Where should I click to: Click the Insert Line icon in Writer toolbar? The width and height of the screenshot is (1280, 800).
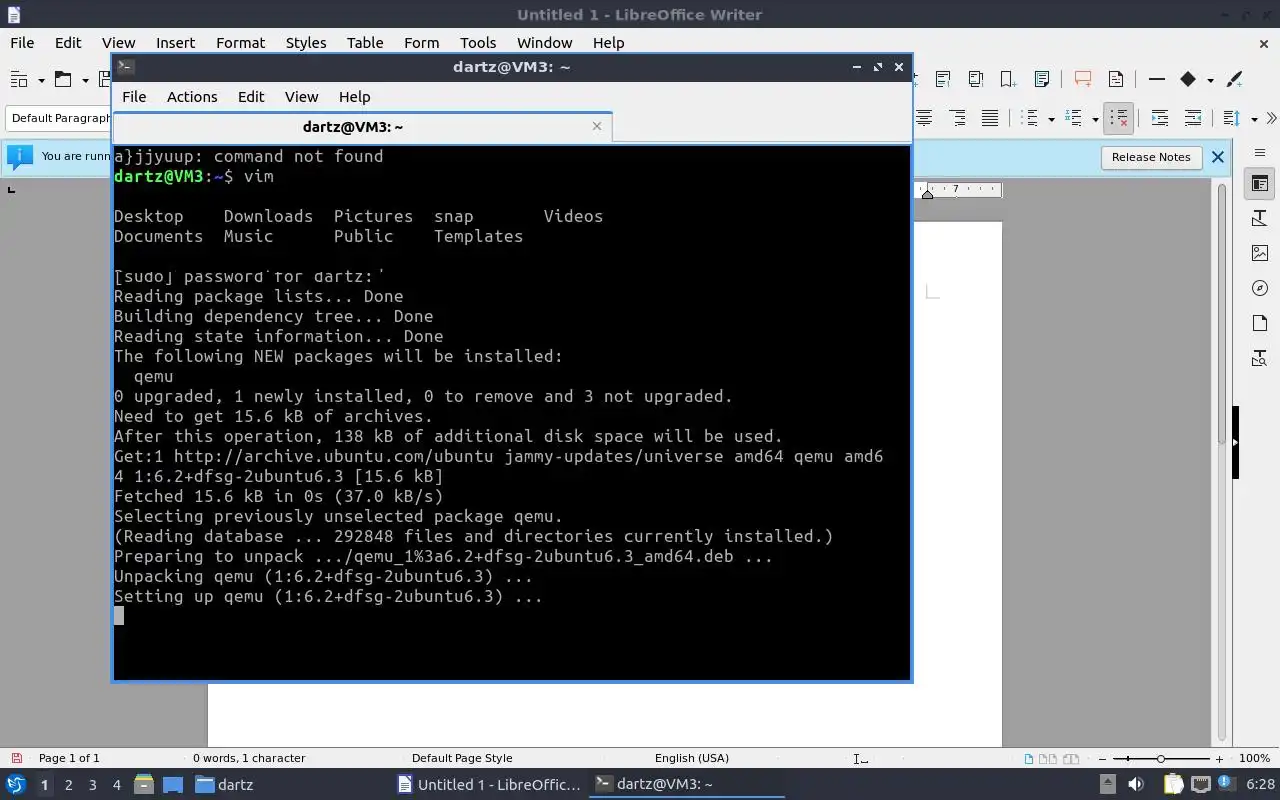pyautogui.click(x=1157, y=79)
